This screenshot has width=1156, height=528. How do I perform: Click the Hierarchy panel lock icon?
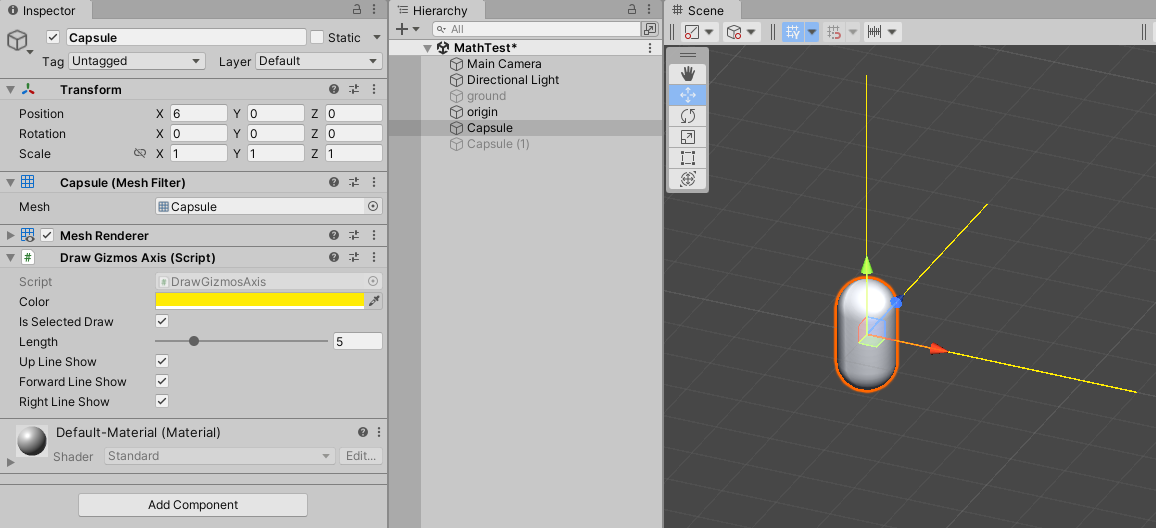tap(632, 9)
